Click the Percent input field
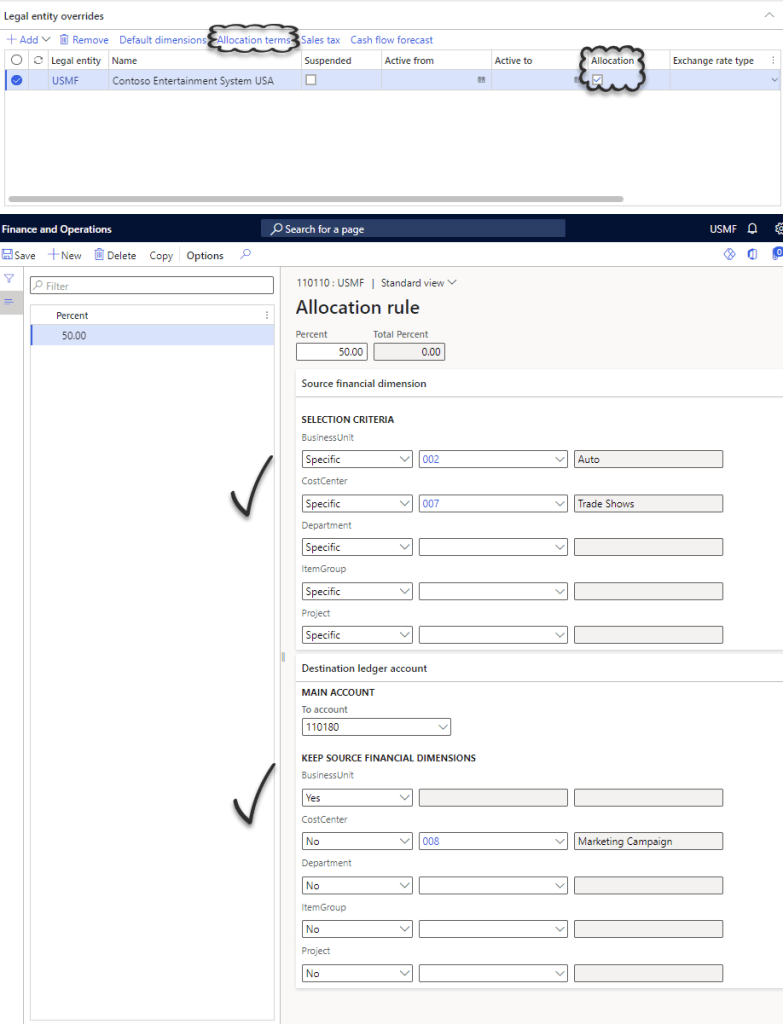 click(x=332, y=352)
